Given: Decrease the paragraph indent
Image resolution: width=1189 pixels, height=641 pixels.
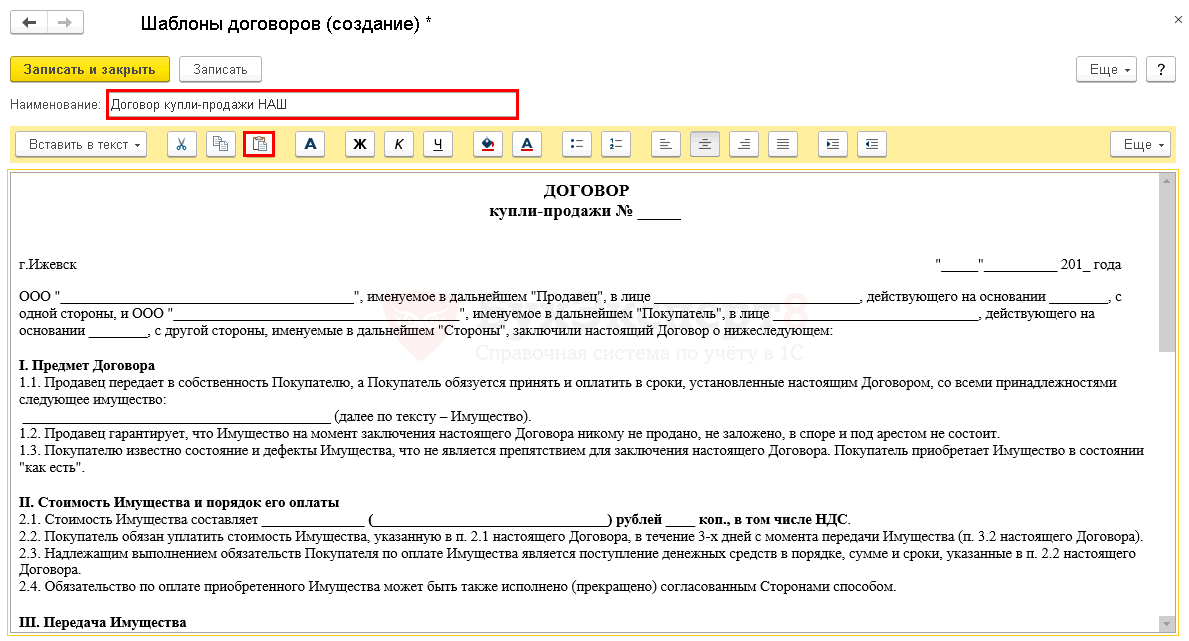Looking at the screenshot, I should coord(871,144).
